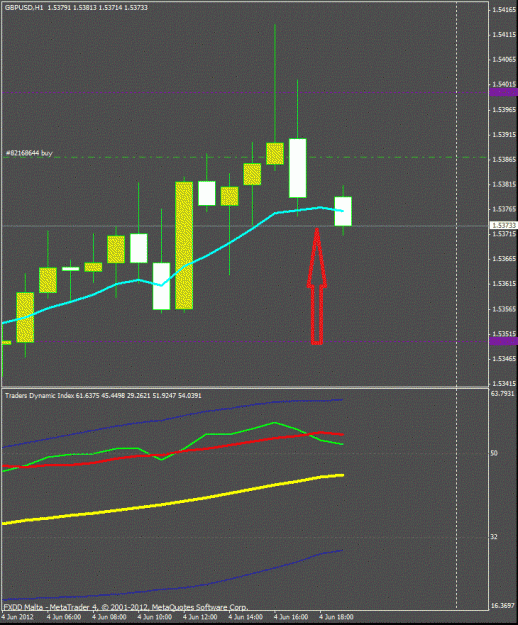This screenshot has width=518, height=625.
Task: Click the 63.7931 indicator scale value
Action: click(502, 393)
